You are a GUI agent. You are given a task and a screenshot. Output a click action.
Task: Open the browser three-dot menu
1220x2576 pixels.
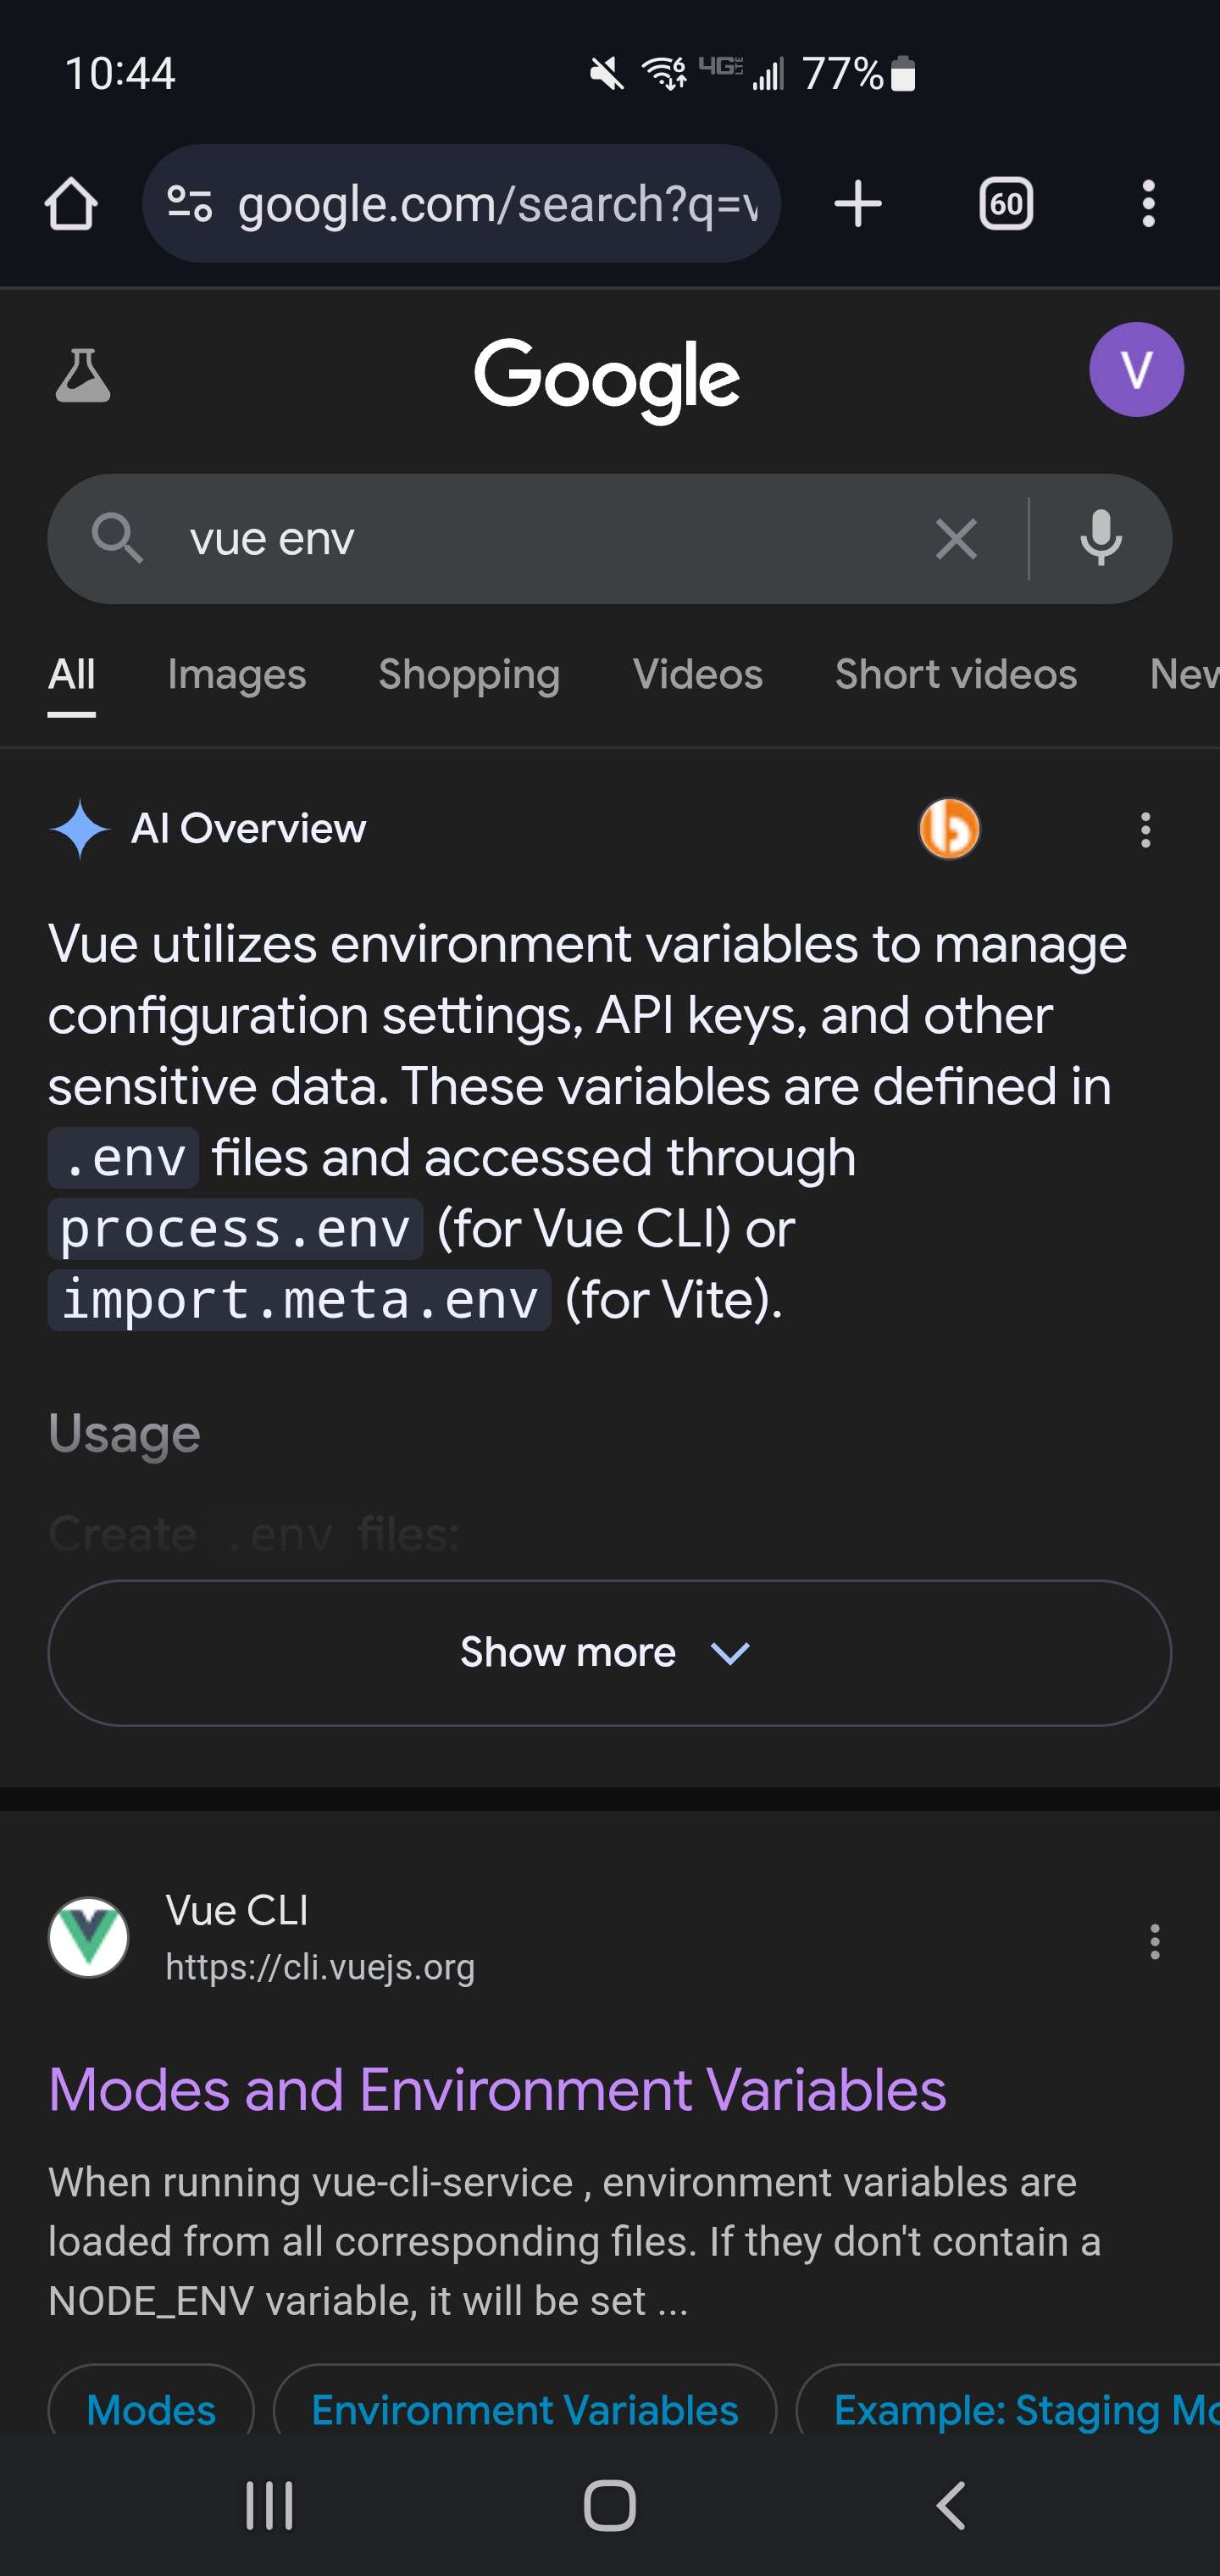pyautogui.click(x=1148, y=204)
